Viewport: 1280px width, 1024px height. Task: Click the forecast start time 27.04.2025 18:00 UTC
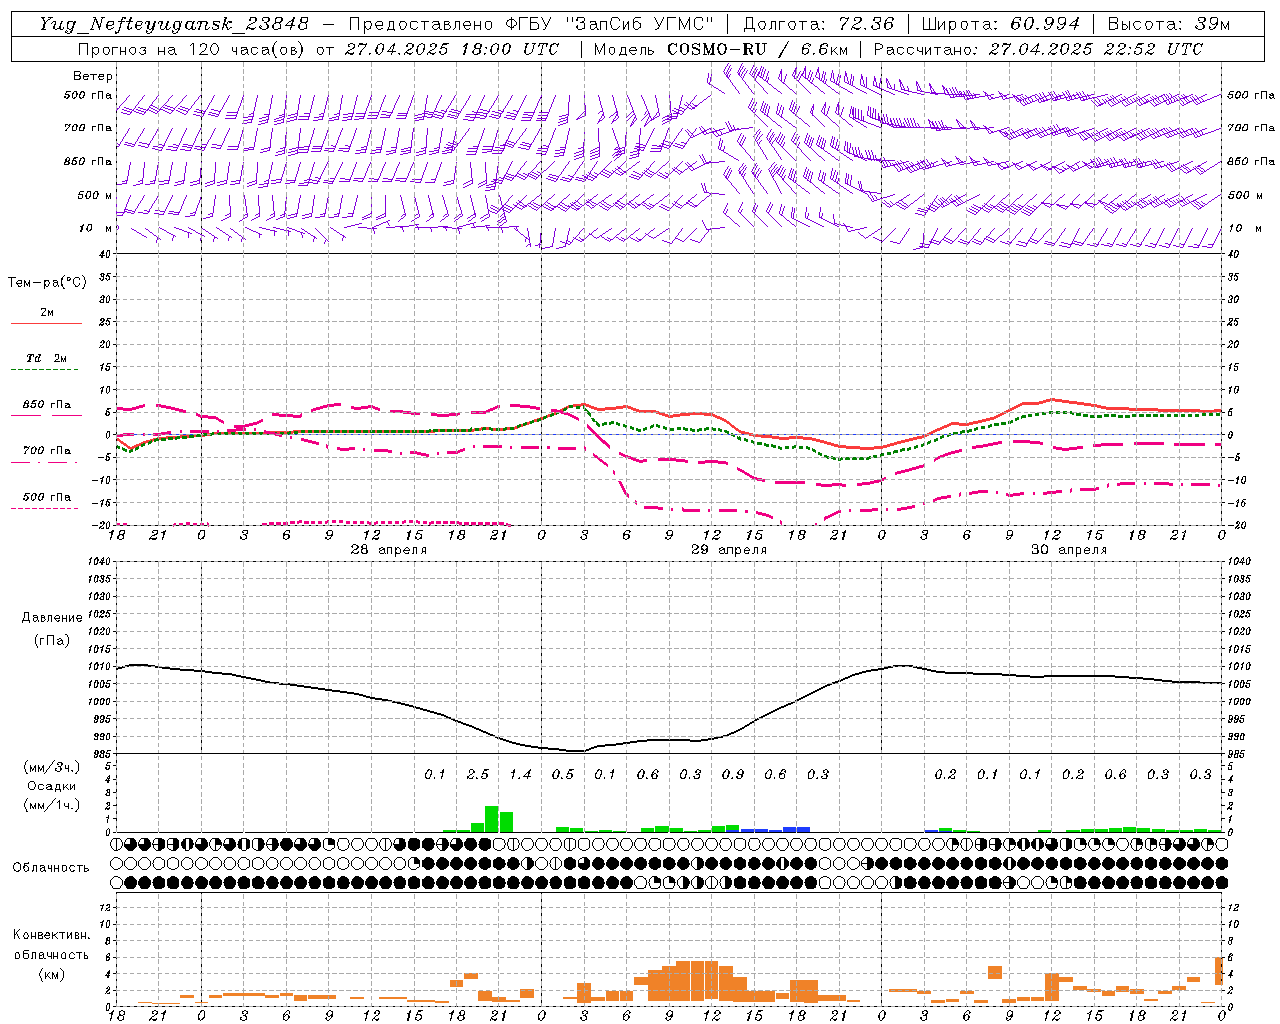coord(452,49)
